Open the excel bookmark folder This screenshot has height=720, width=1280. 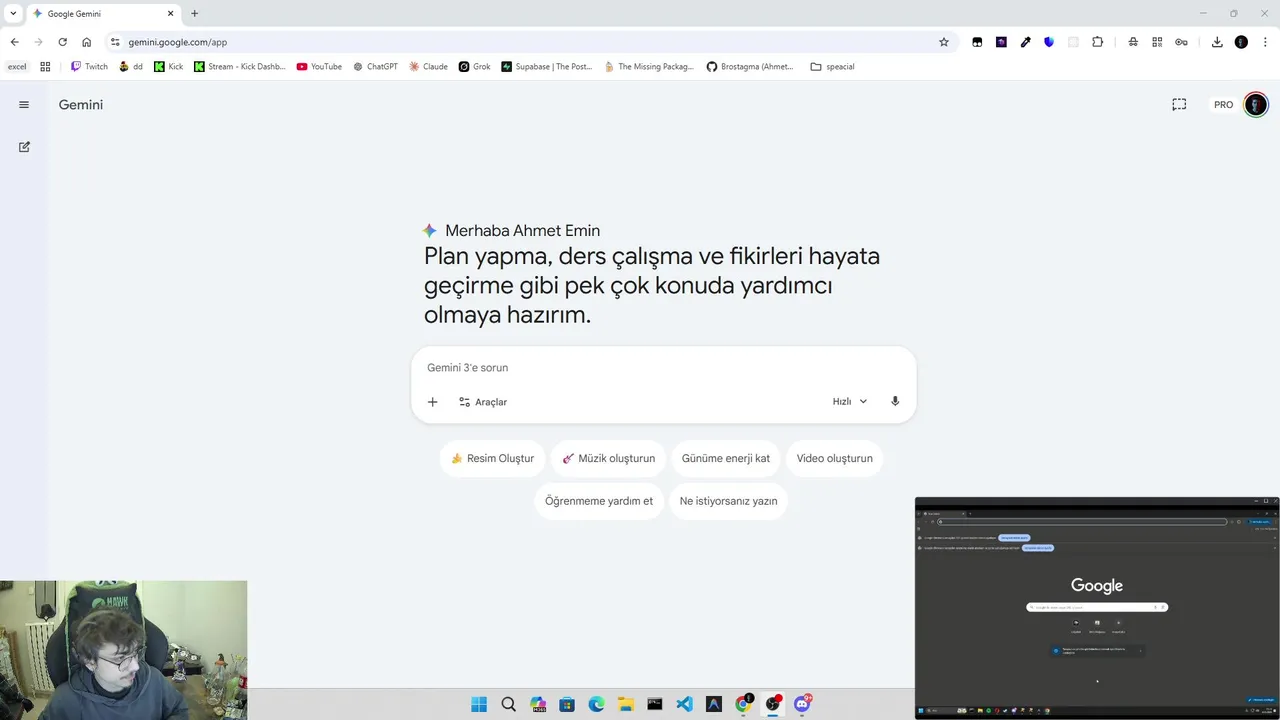[x=17, y=67]
